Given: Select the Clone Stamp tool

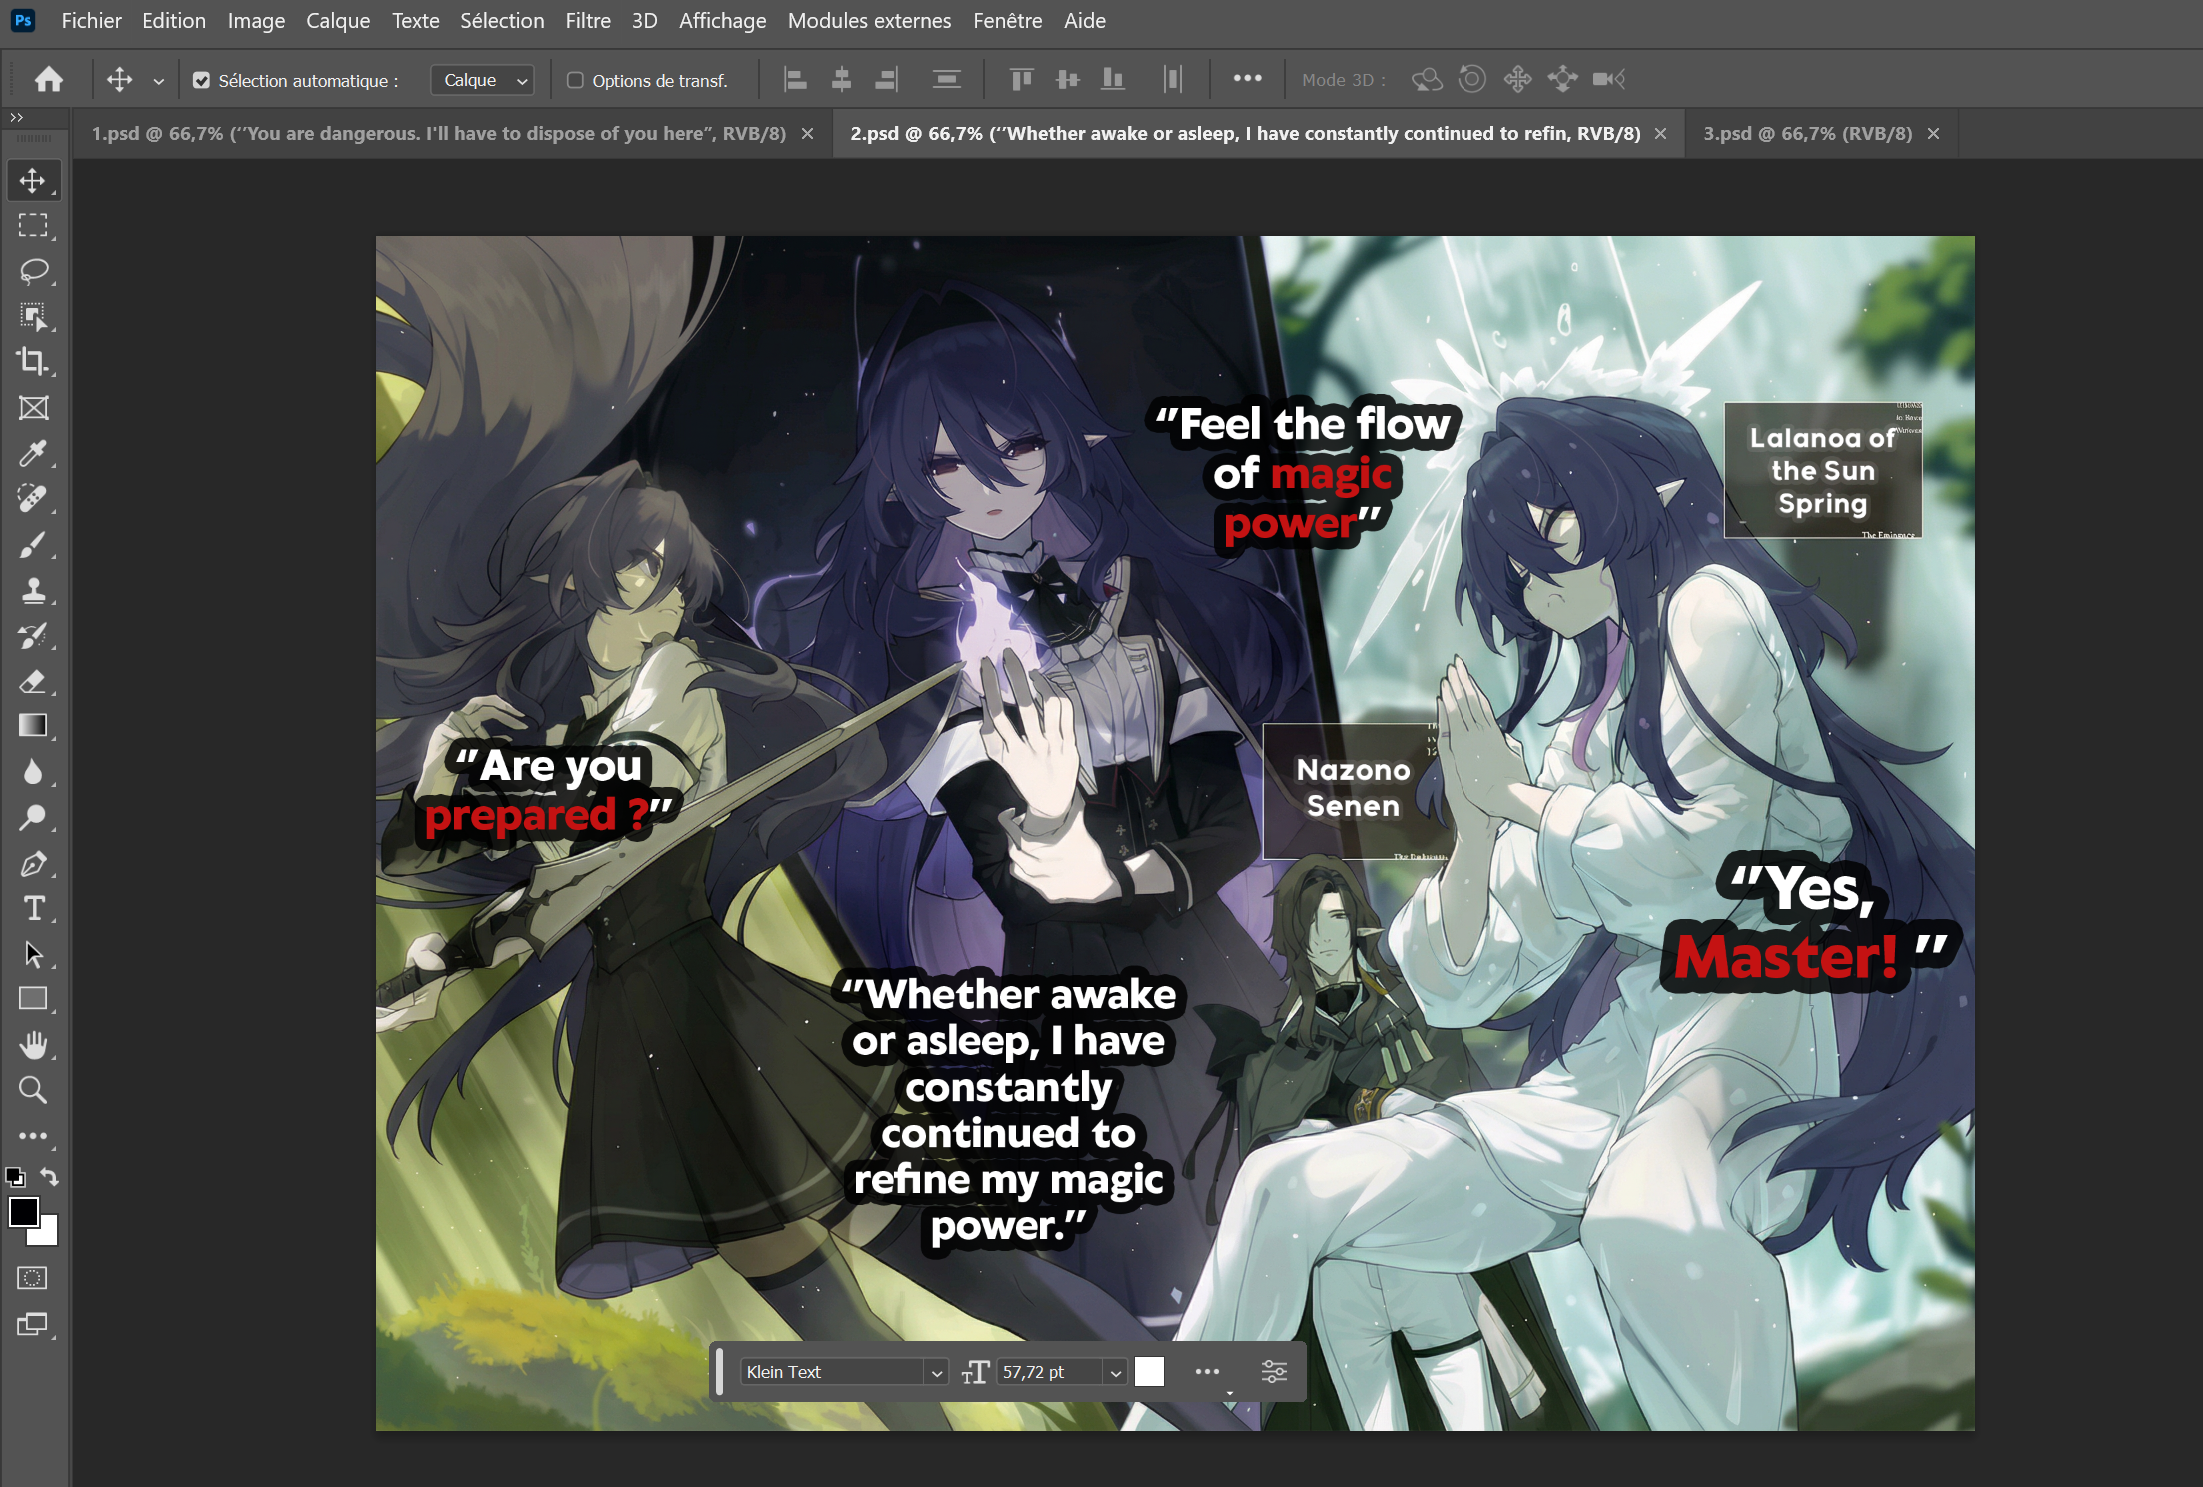Looking at the screenshot, I should click(32, 591).
